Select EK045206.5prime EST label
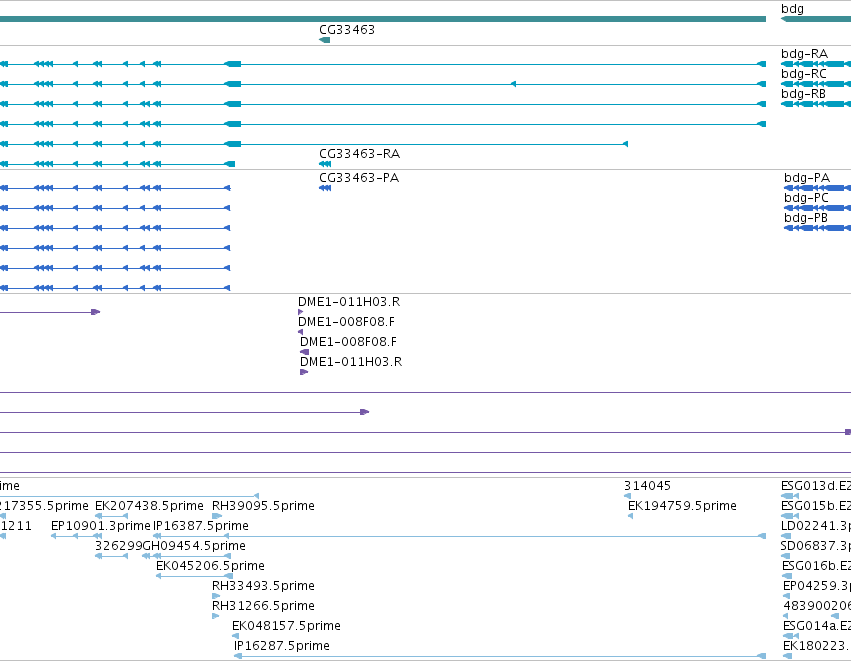851x661 pixels. coord(211,566)
